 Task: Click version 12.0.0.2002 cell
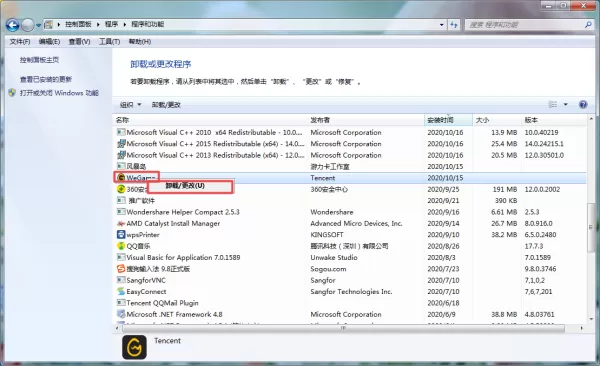542,190
